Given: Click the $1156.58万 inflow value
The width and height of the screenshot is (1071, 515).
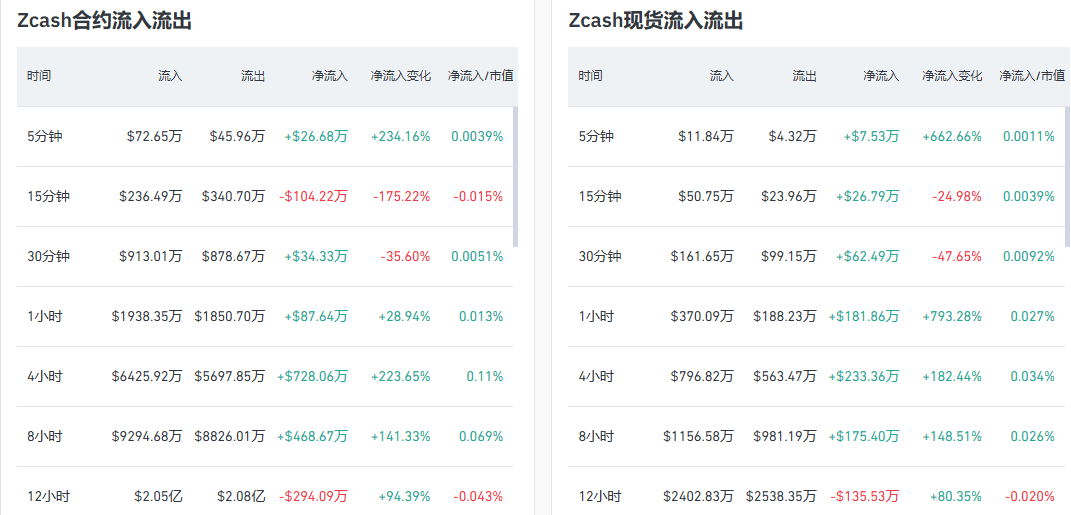Looking at the screenshot, I should pyautogui.click(x=698, y=436).
